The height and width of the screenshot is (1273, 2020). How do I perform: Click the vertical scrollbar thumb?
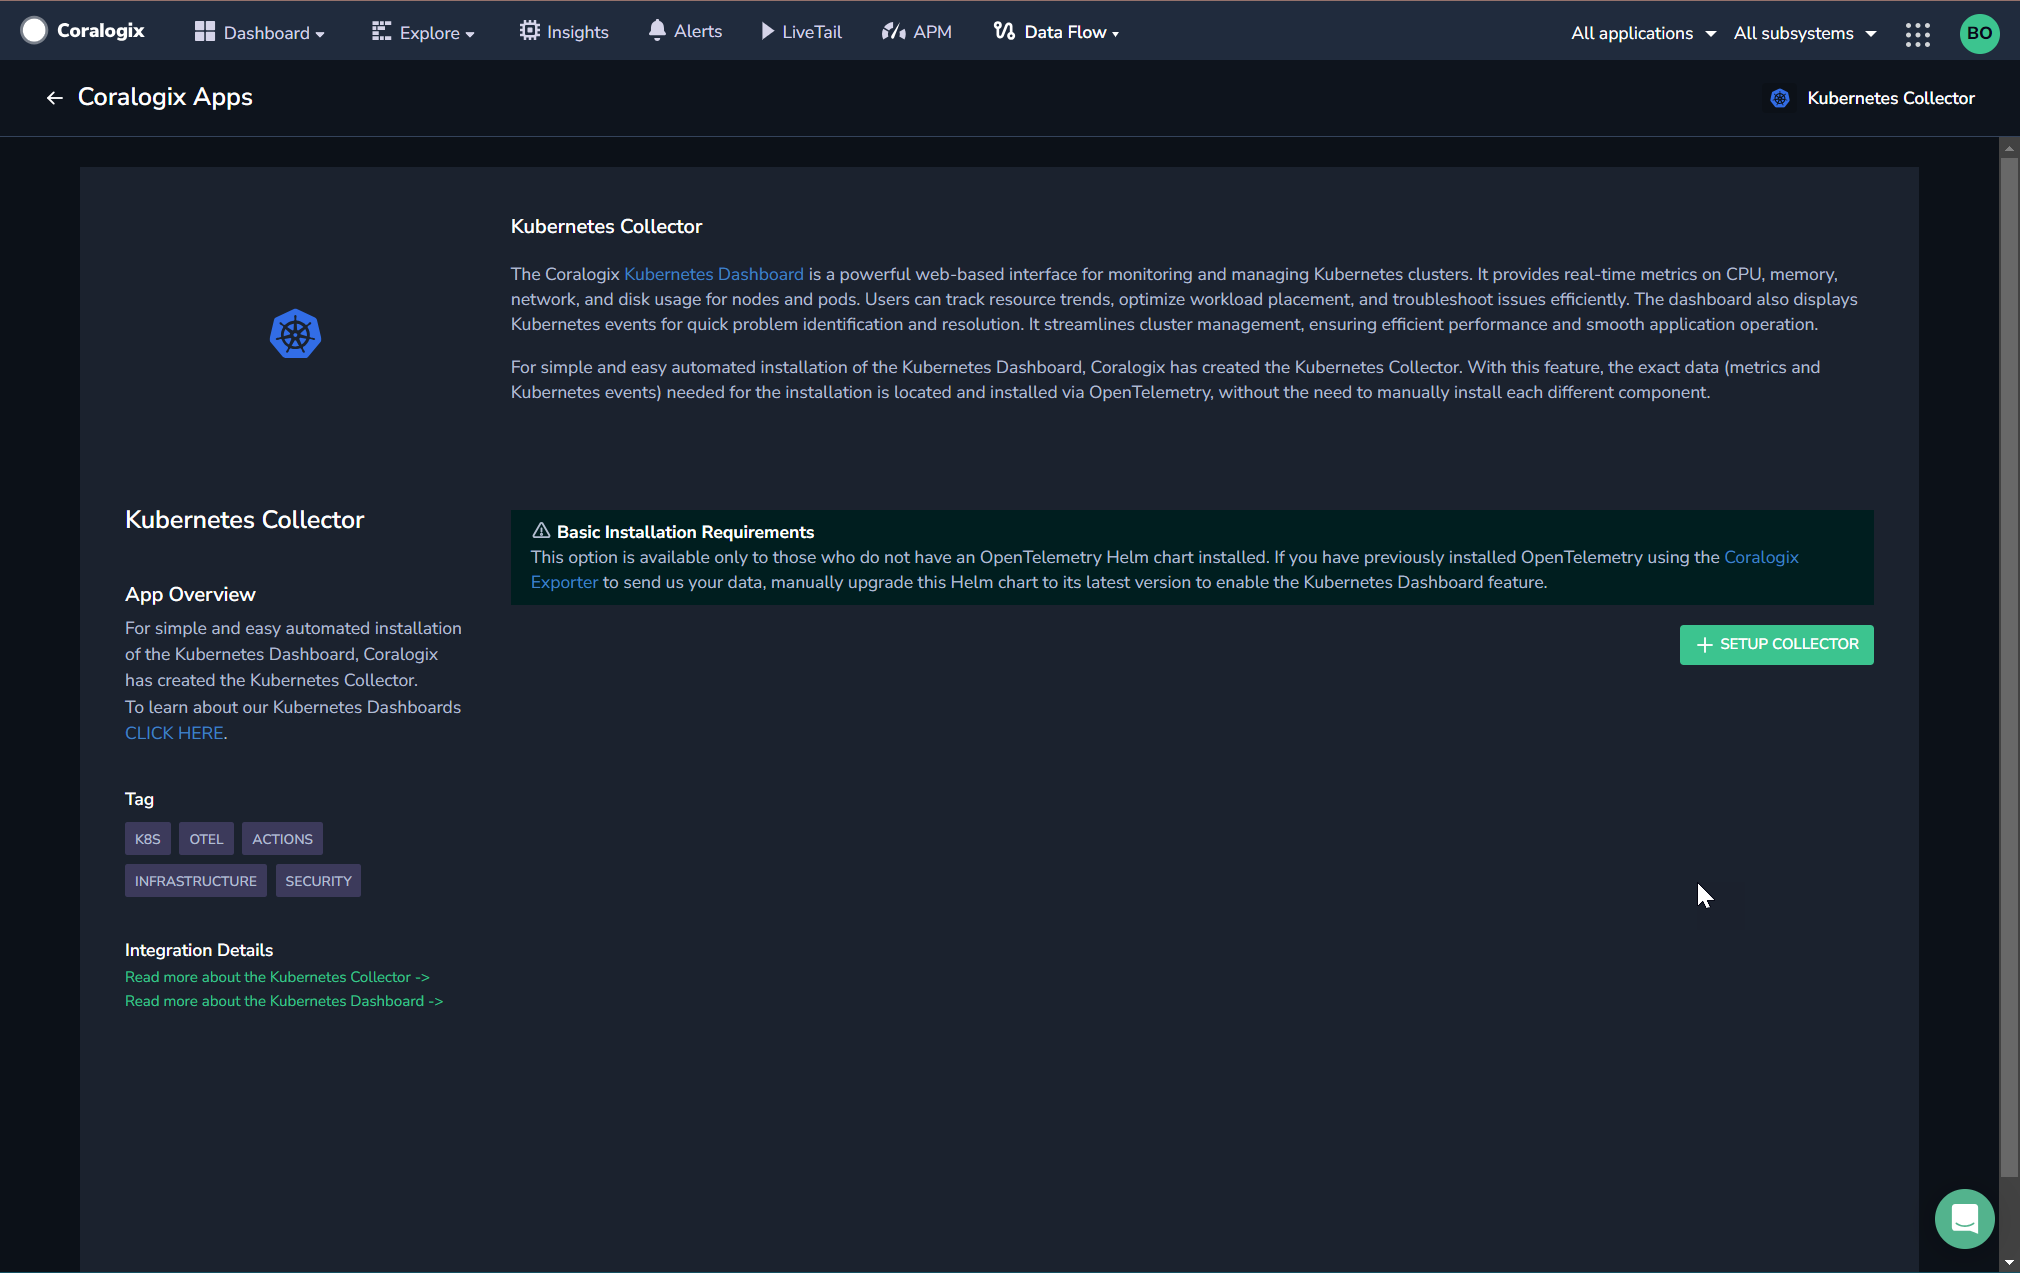point(2009,665)
